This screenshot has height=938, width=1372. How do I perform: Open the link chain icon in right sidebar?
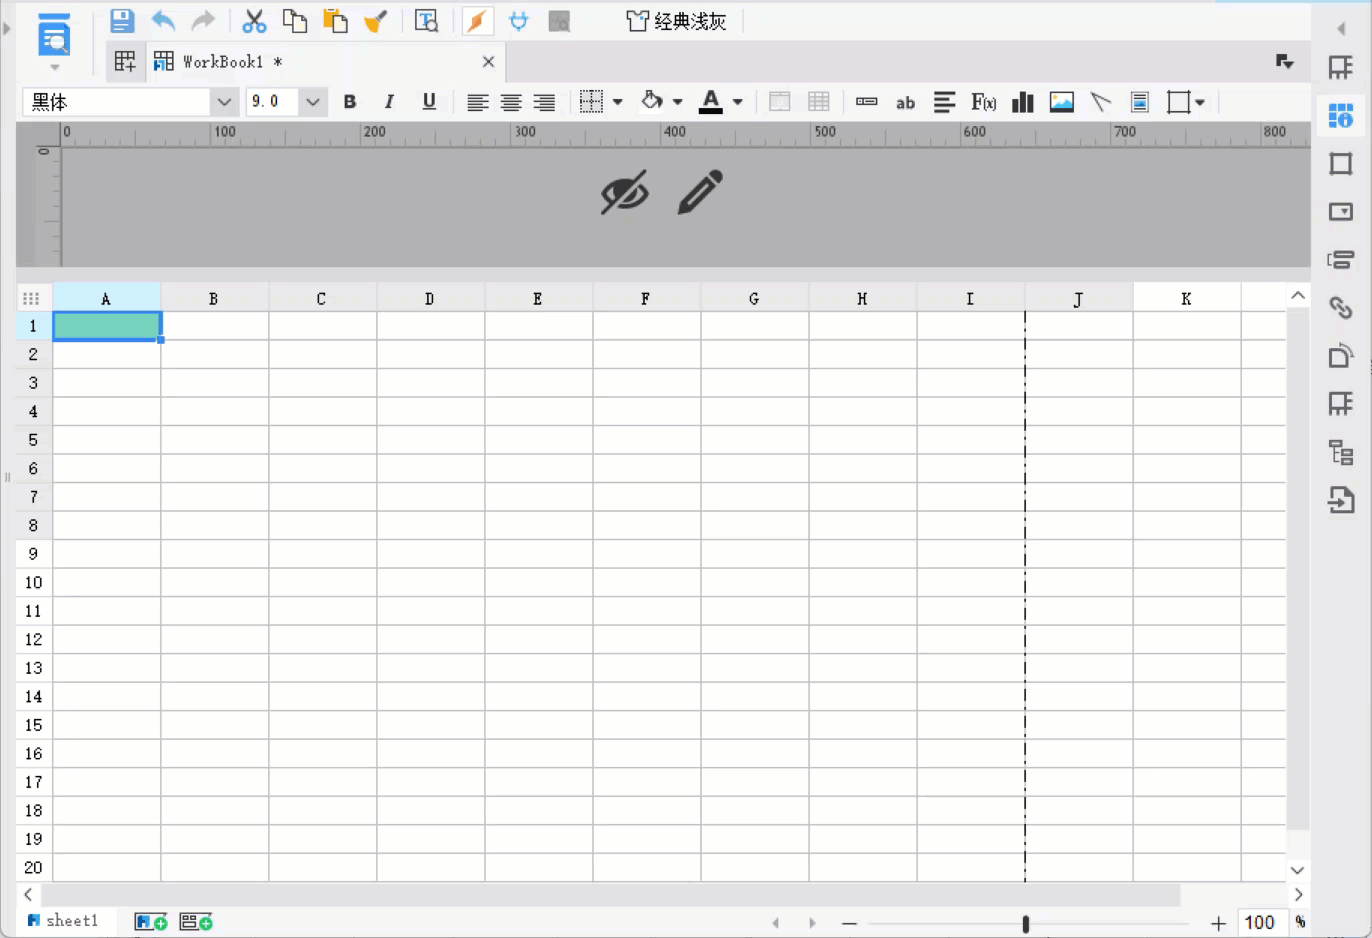point(1340,308)
